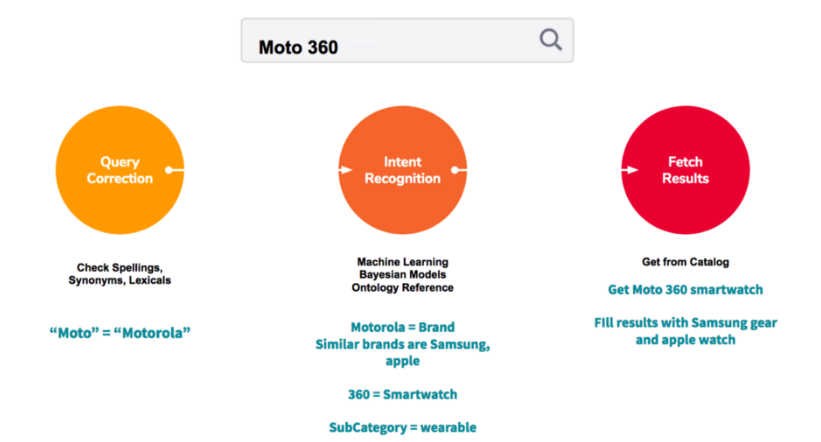Click the arrow entering Intent Recognition

tap(345, 170)
